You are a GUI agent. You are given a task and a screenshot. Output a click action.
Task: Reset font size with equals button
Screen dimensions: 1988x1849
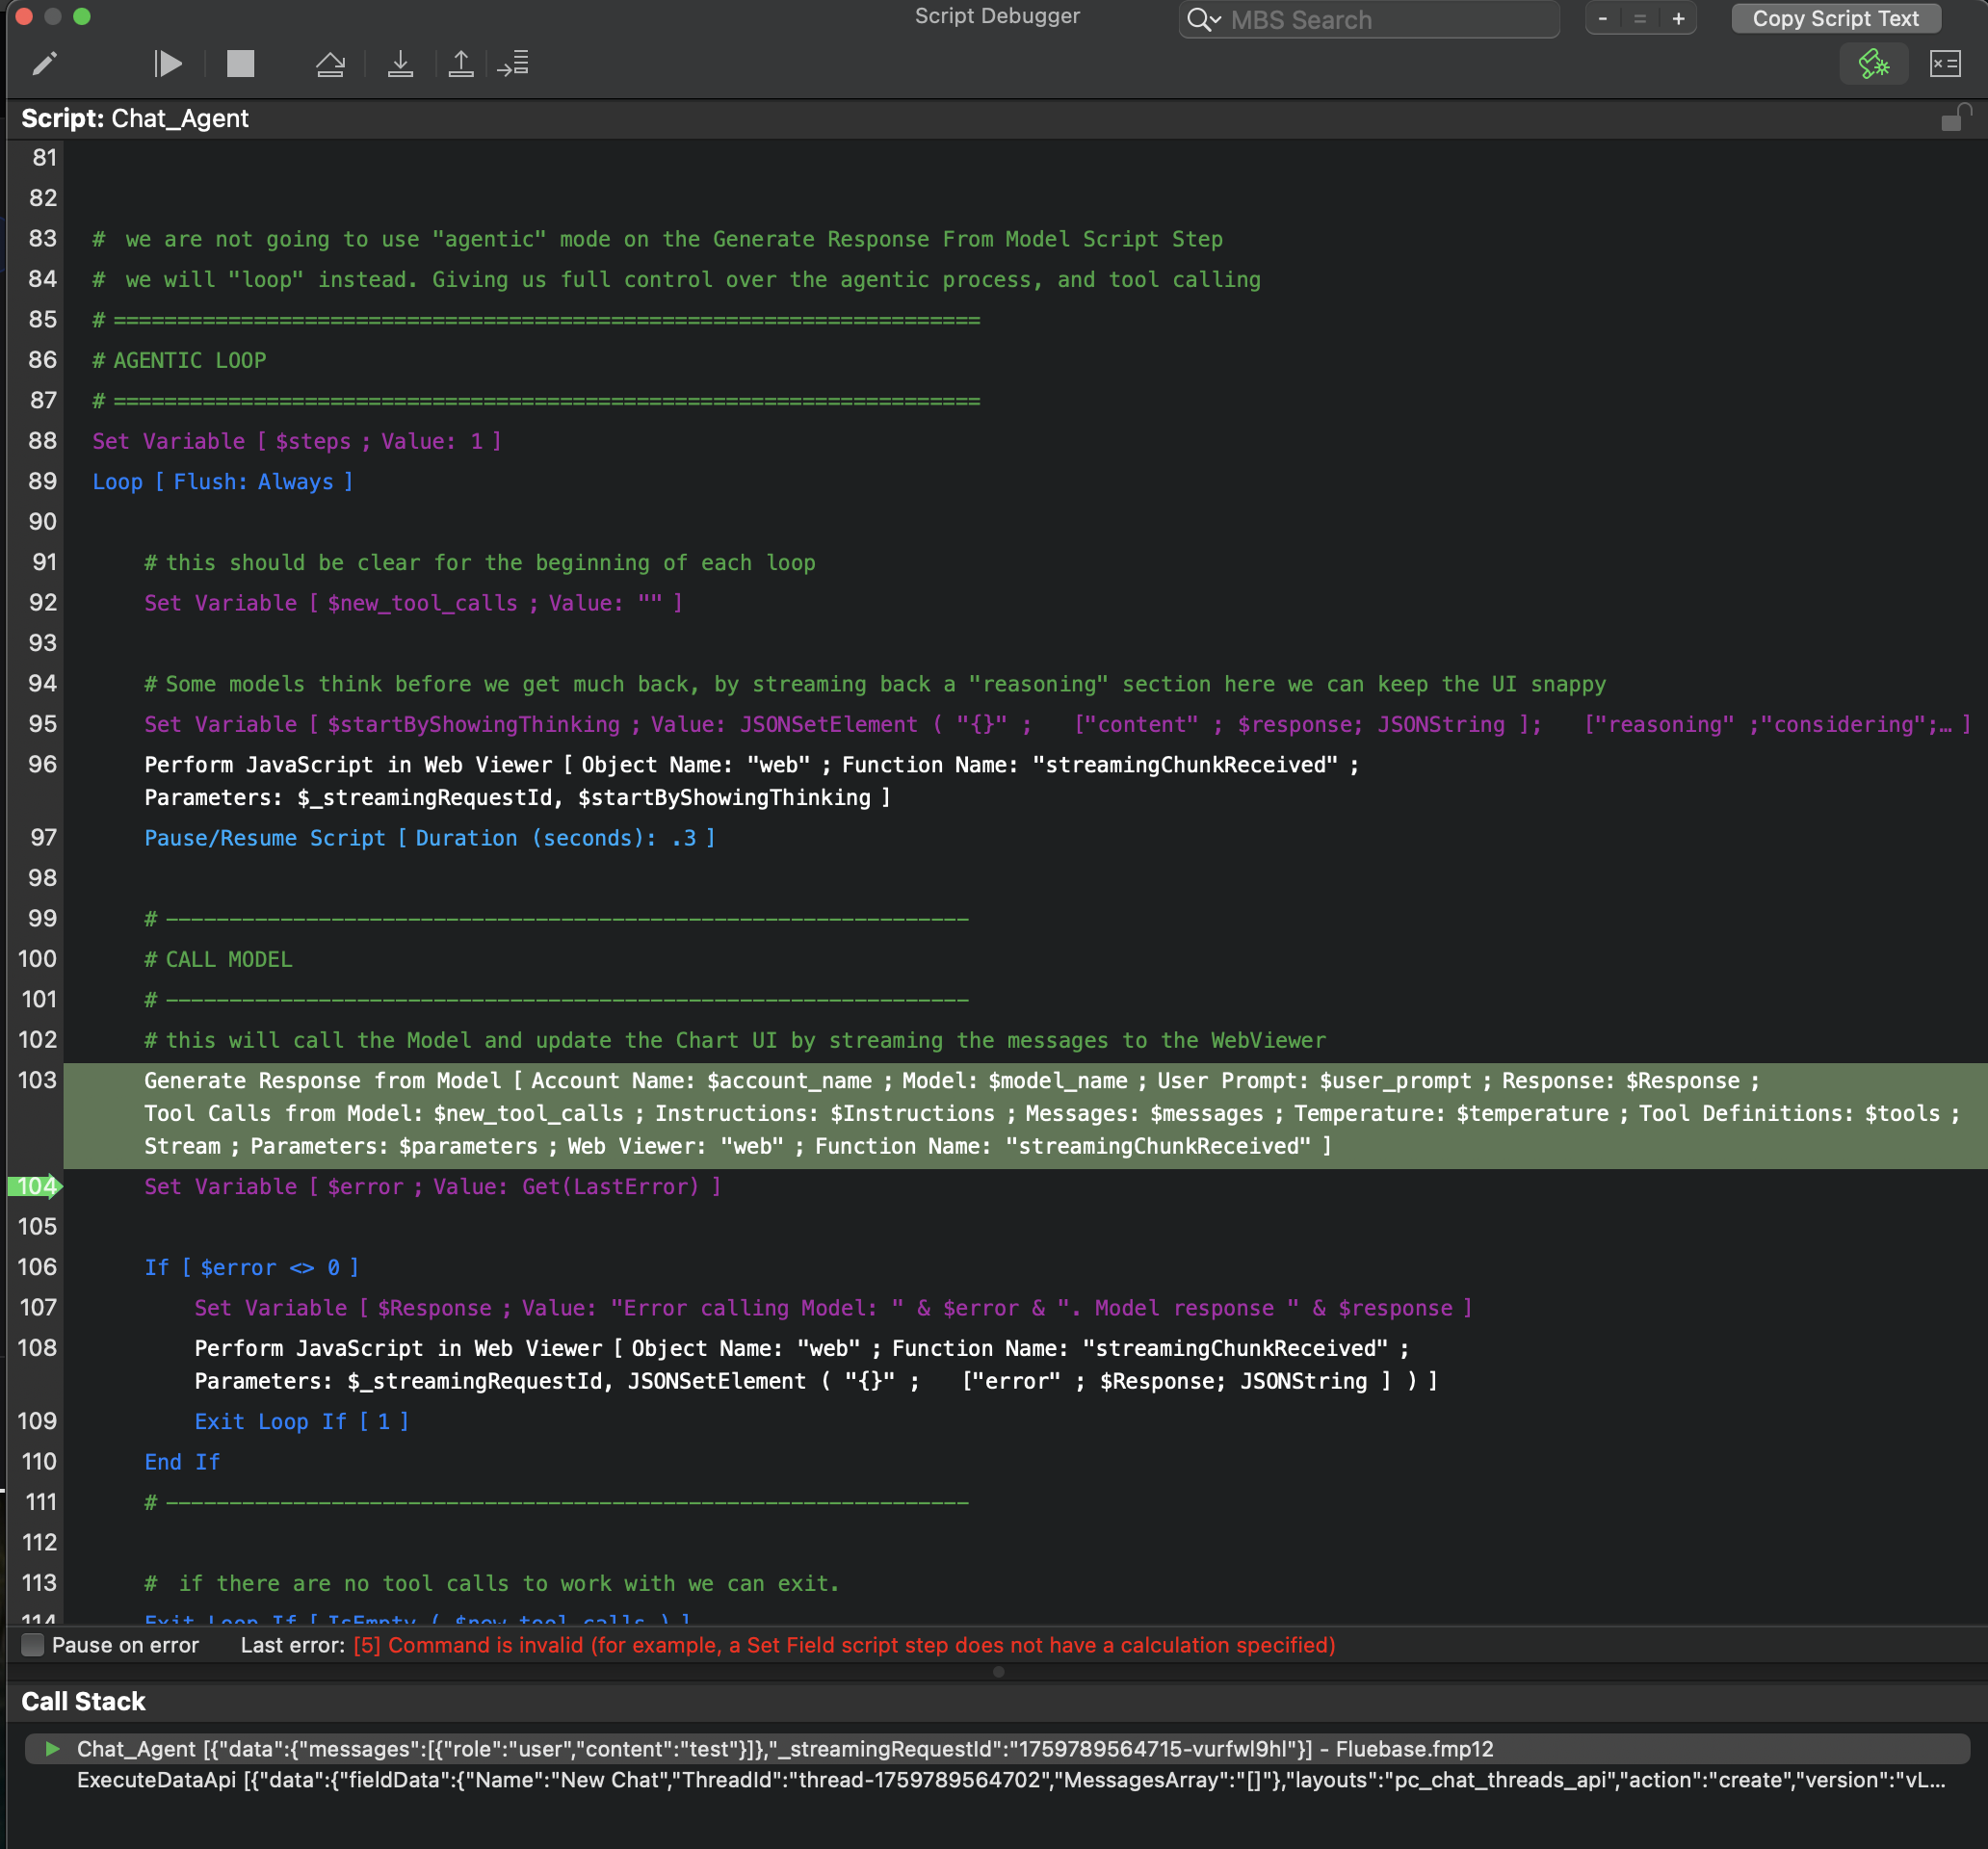1640,19
